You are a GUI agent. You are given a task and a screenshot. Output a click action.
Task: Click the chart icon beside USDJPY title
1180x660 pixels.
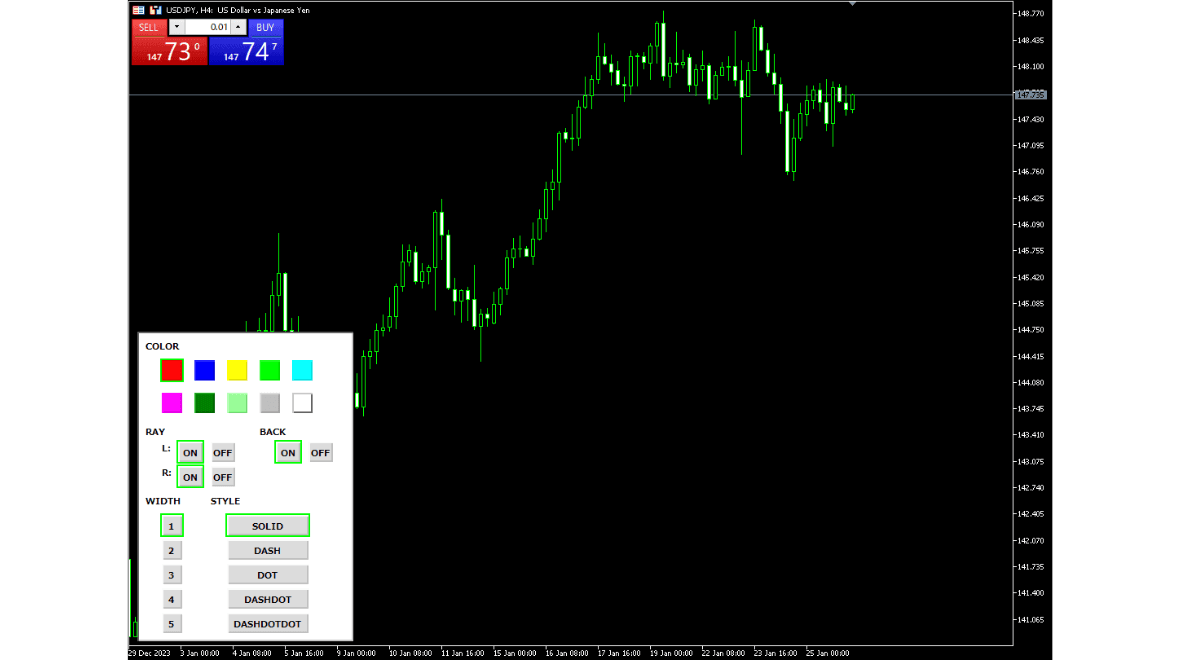click(x=156, y=10)
